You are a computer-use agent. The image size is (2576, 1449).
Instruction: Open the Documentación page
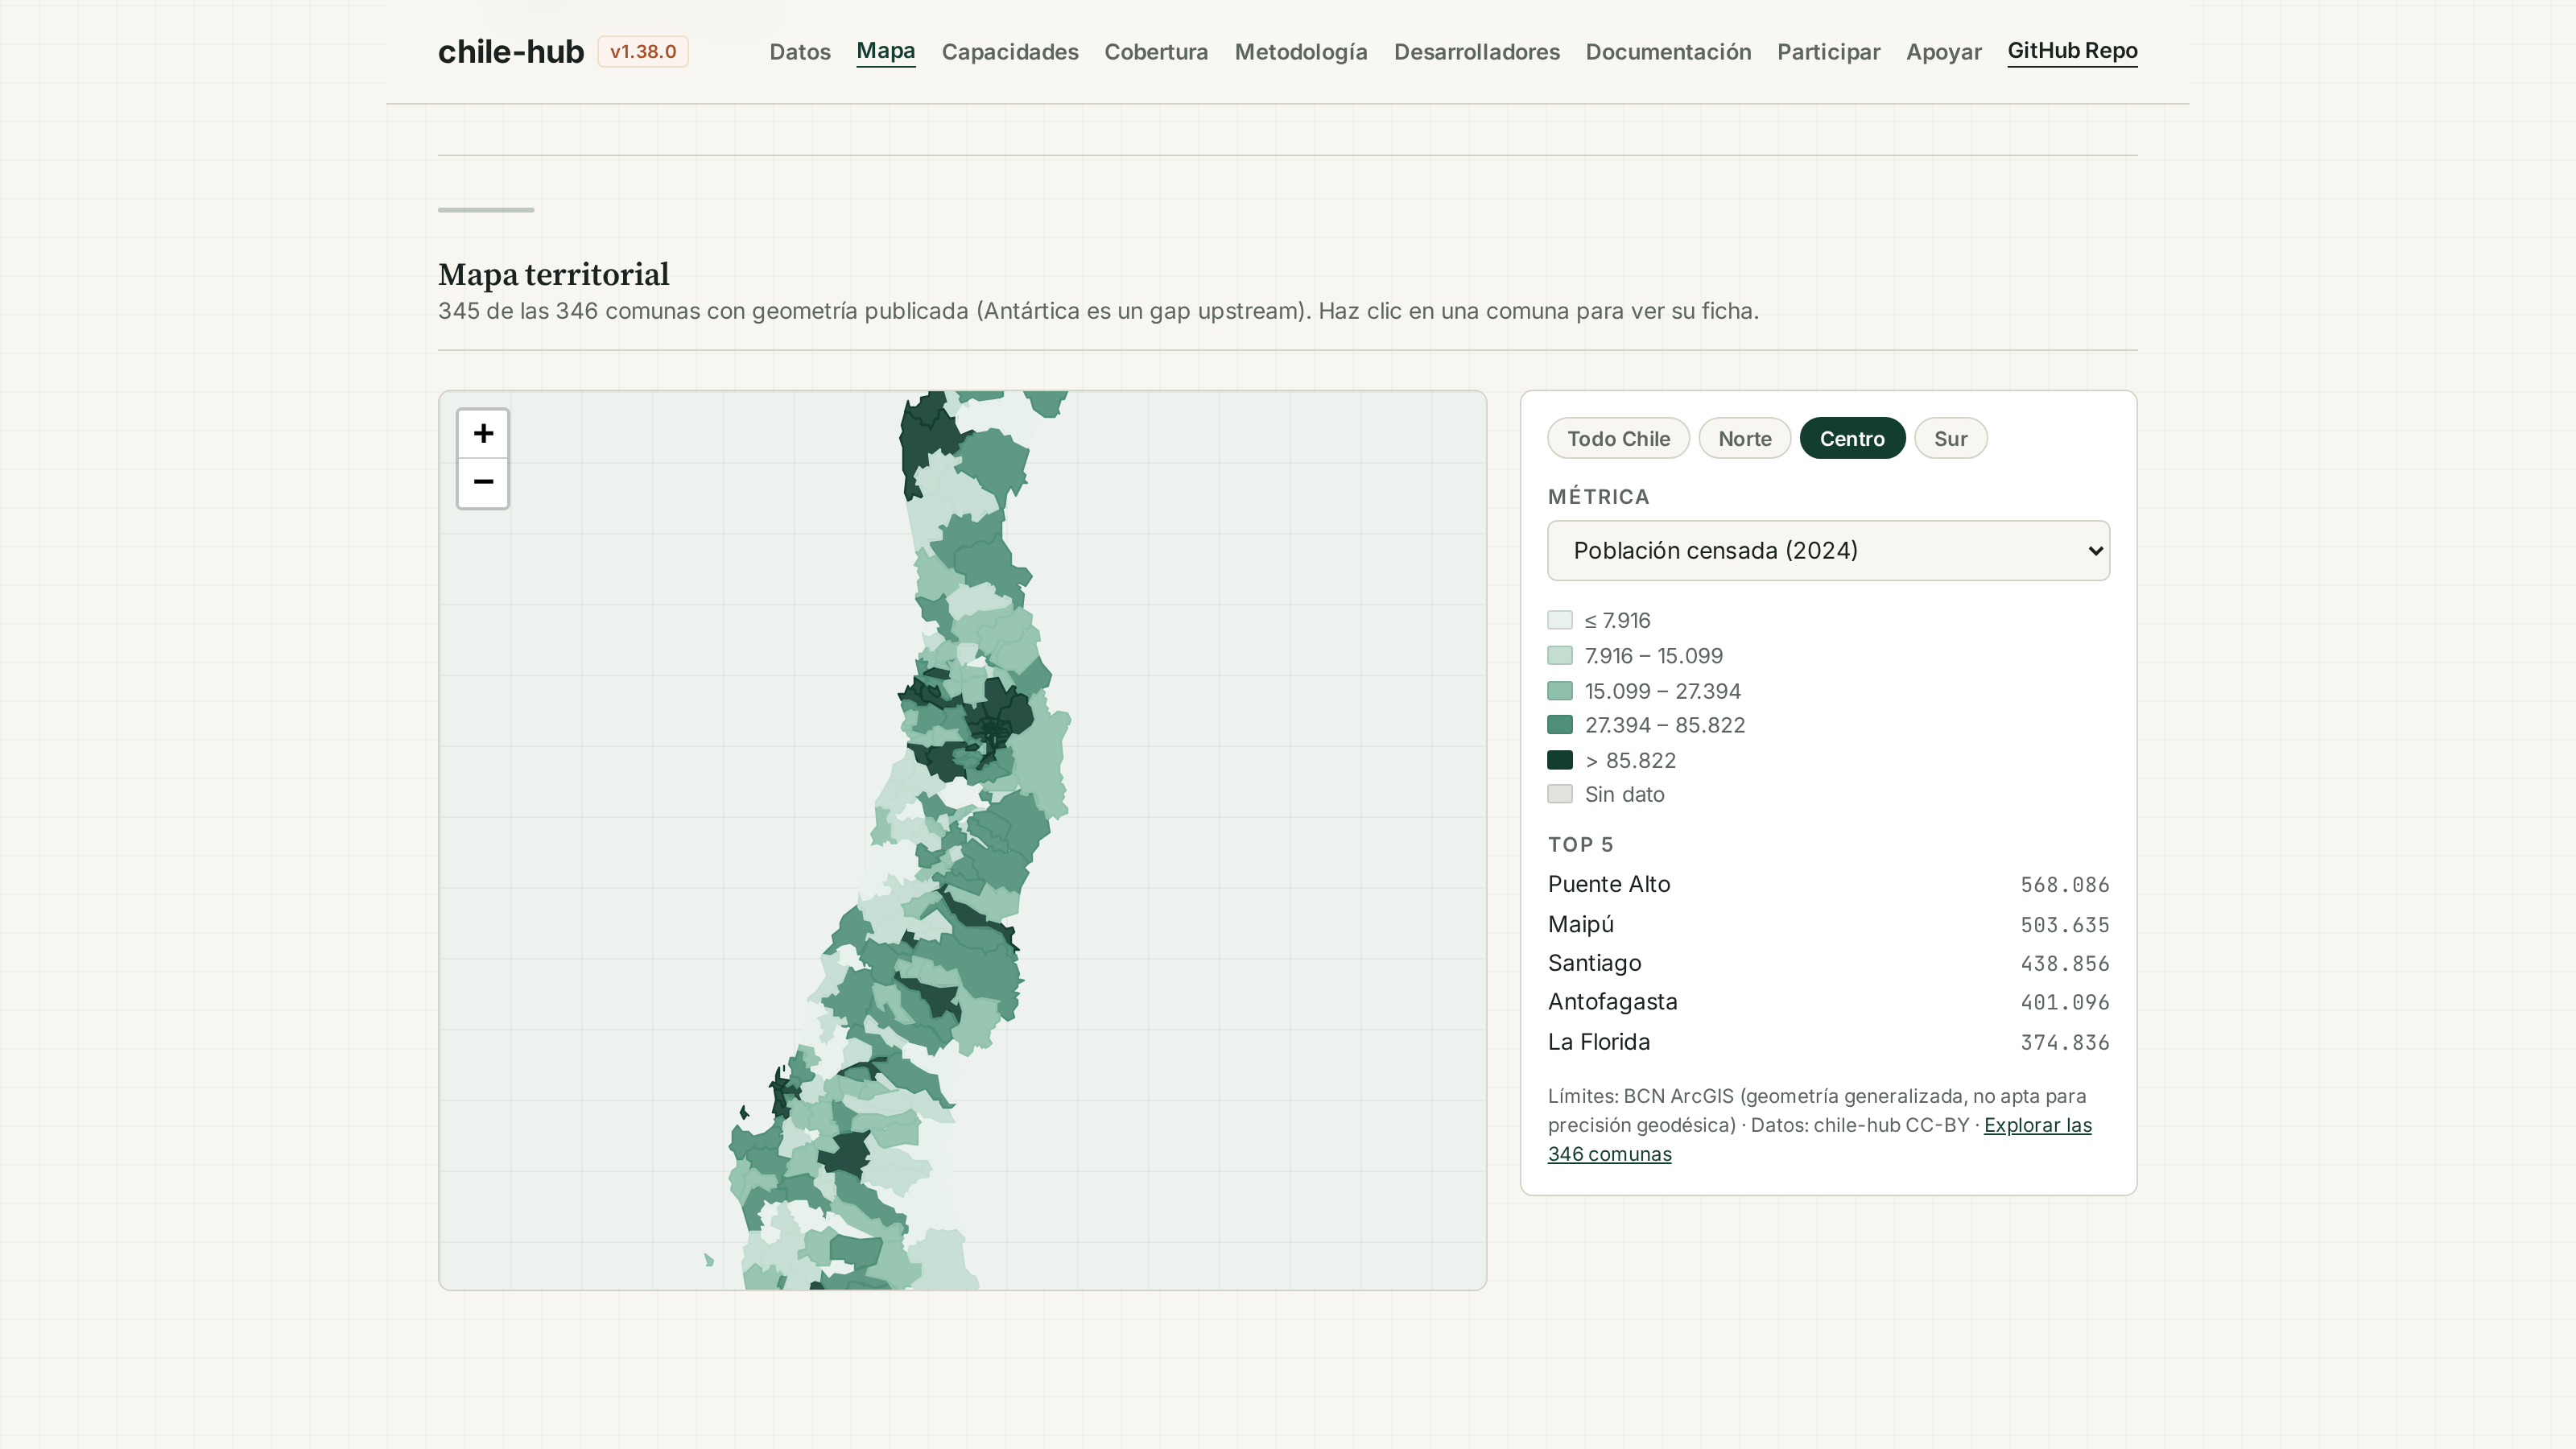tap(1668, 51)
